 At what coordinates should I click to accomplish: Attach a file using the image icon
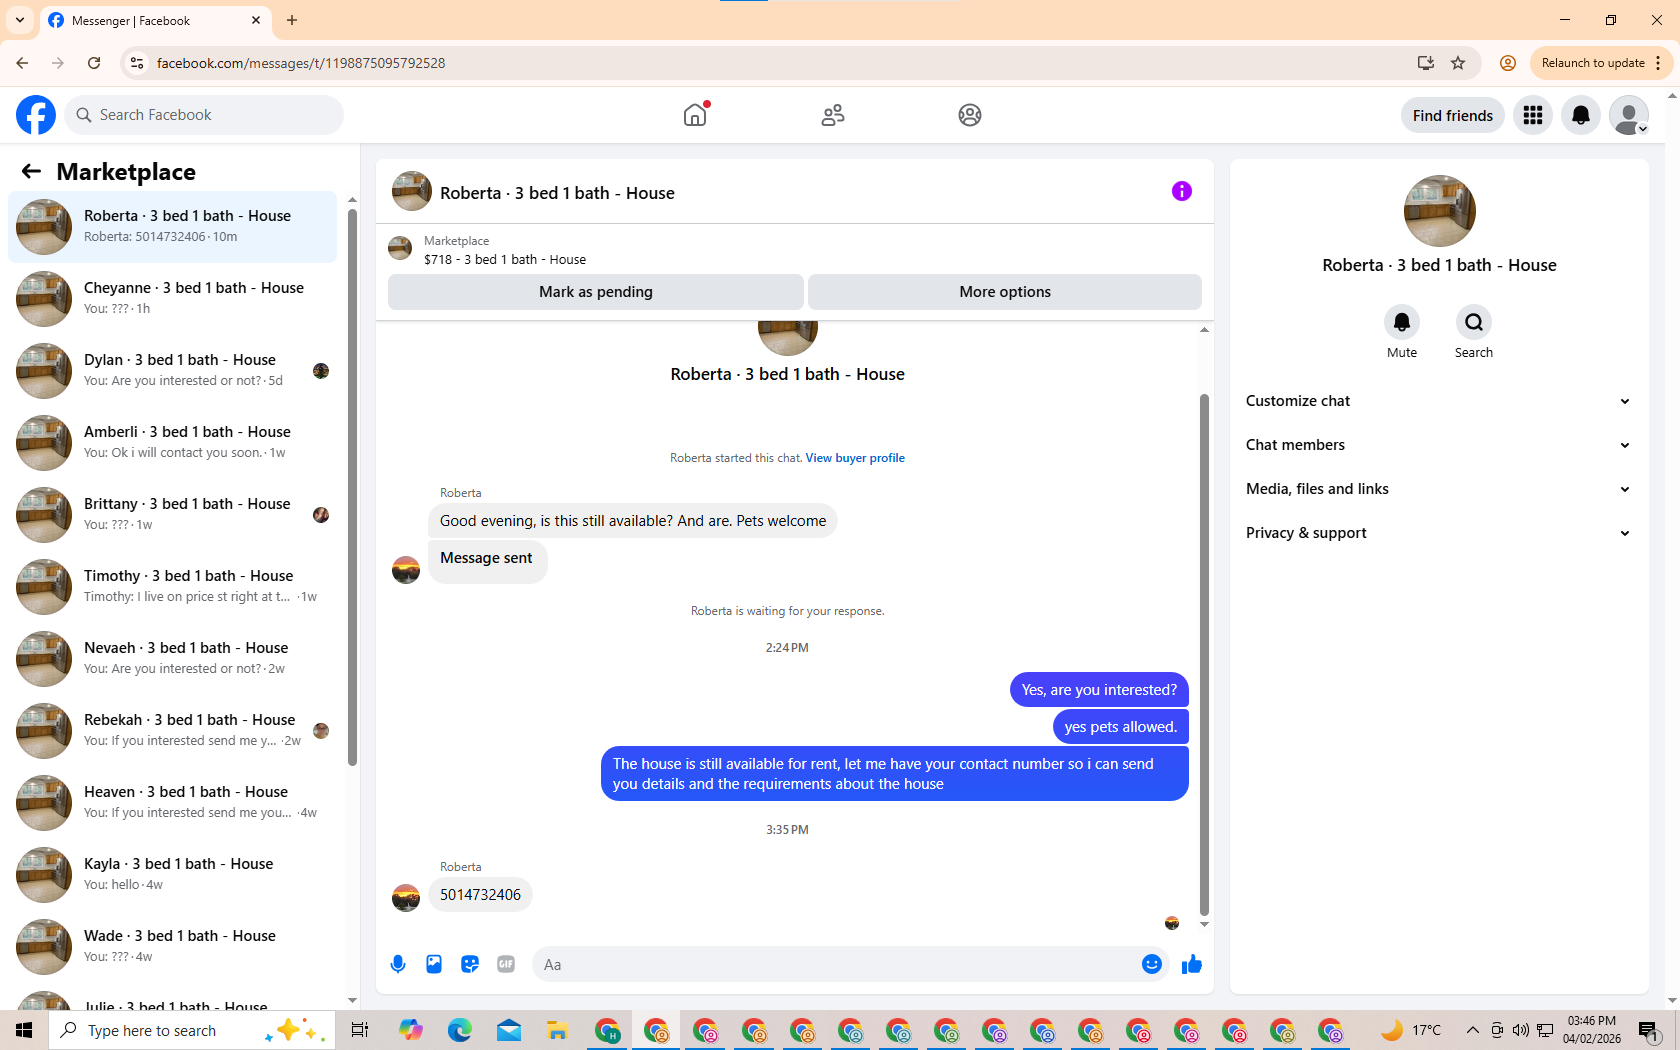coord(434,964)
